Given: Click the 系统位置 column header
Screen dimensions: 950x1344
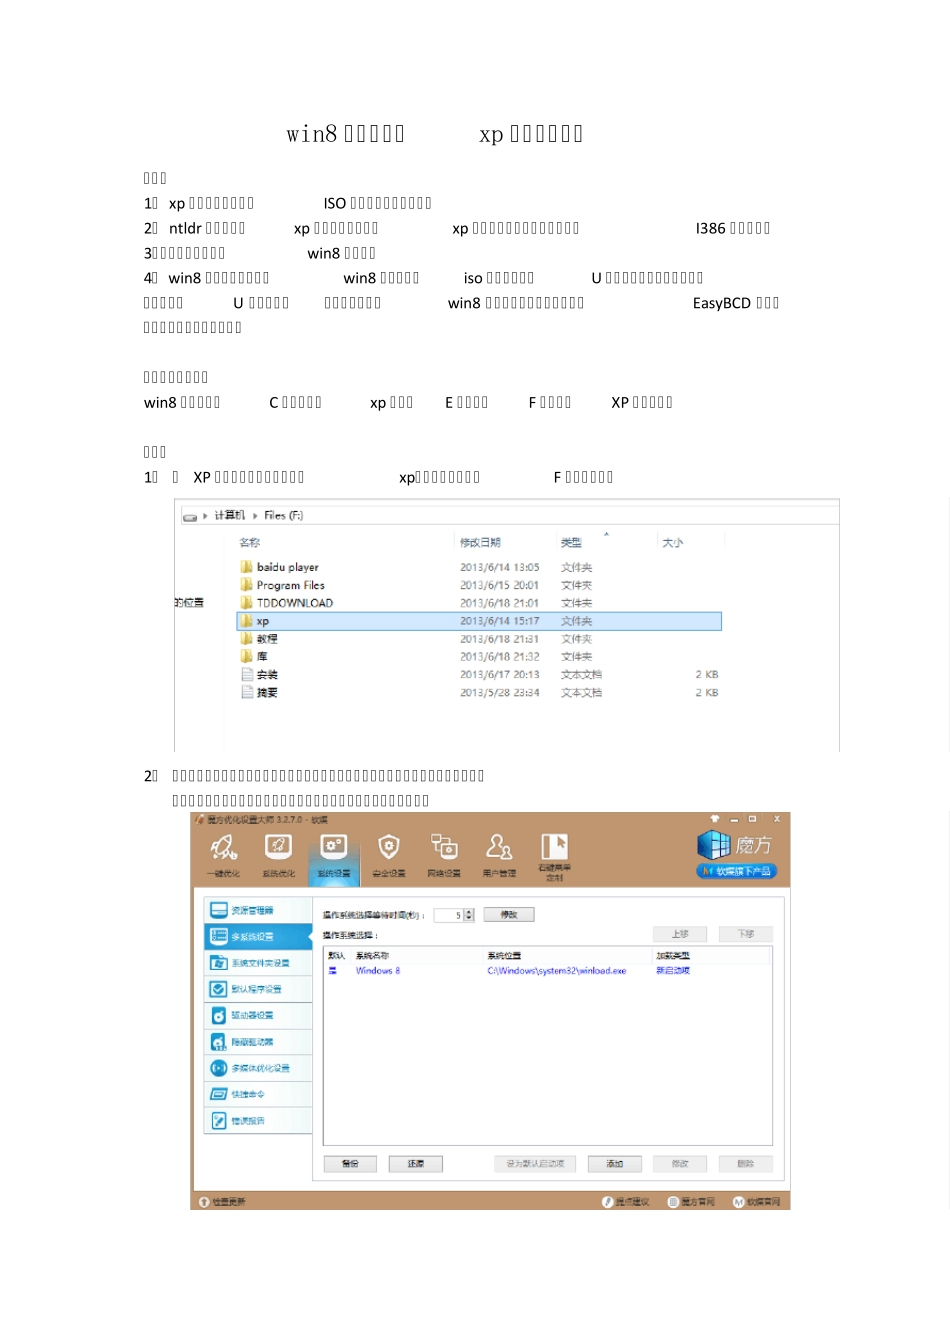Looking at the screenshot, I should [x=504, y=956].
